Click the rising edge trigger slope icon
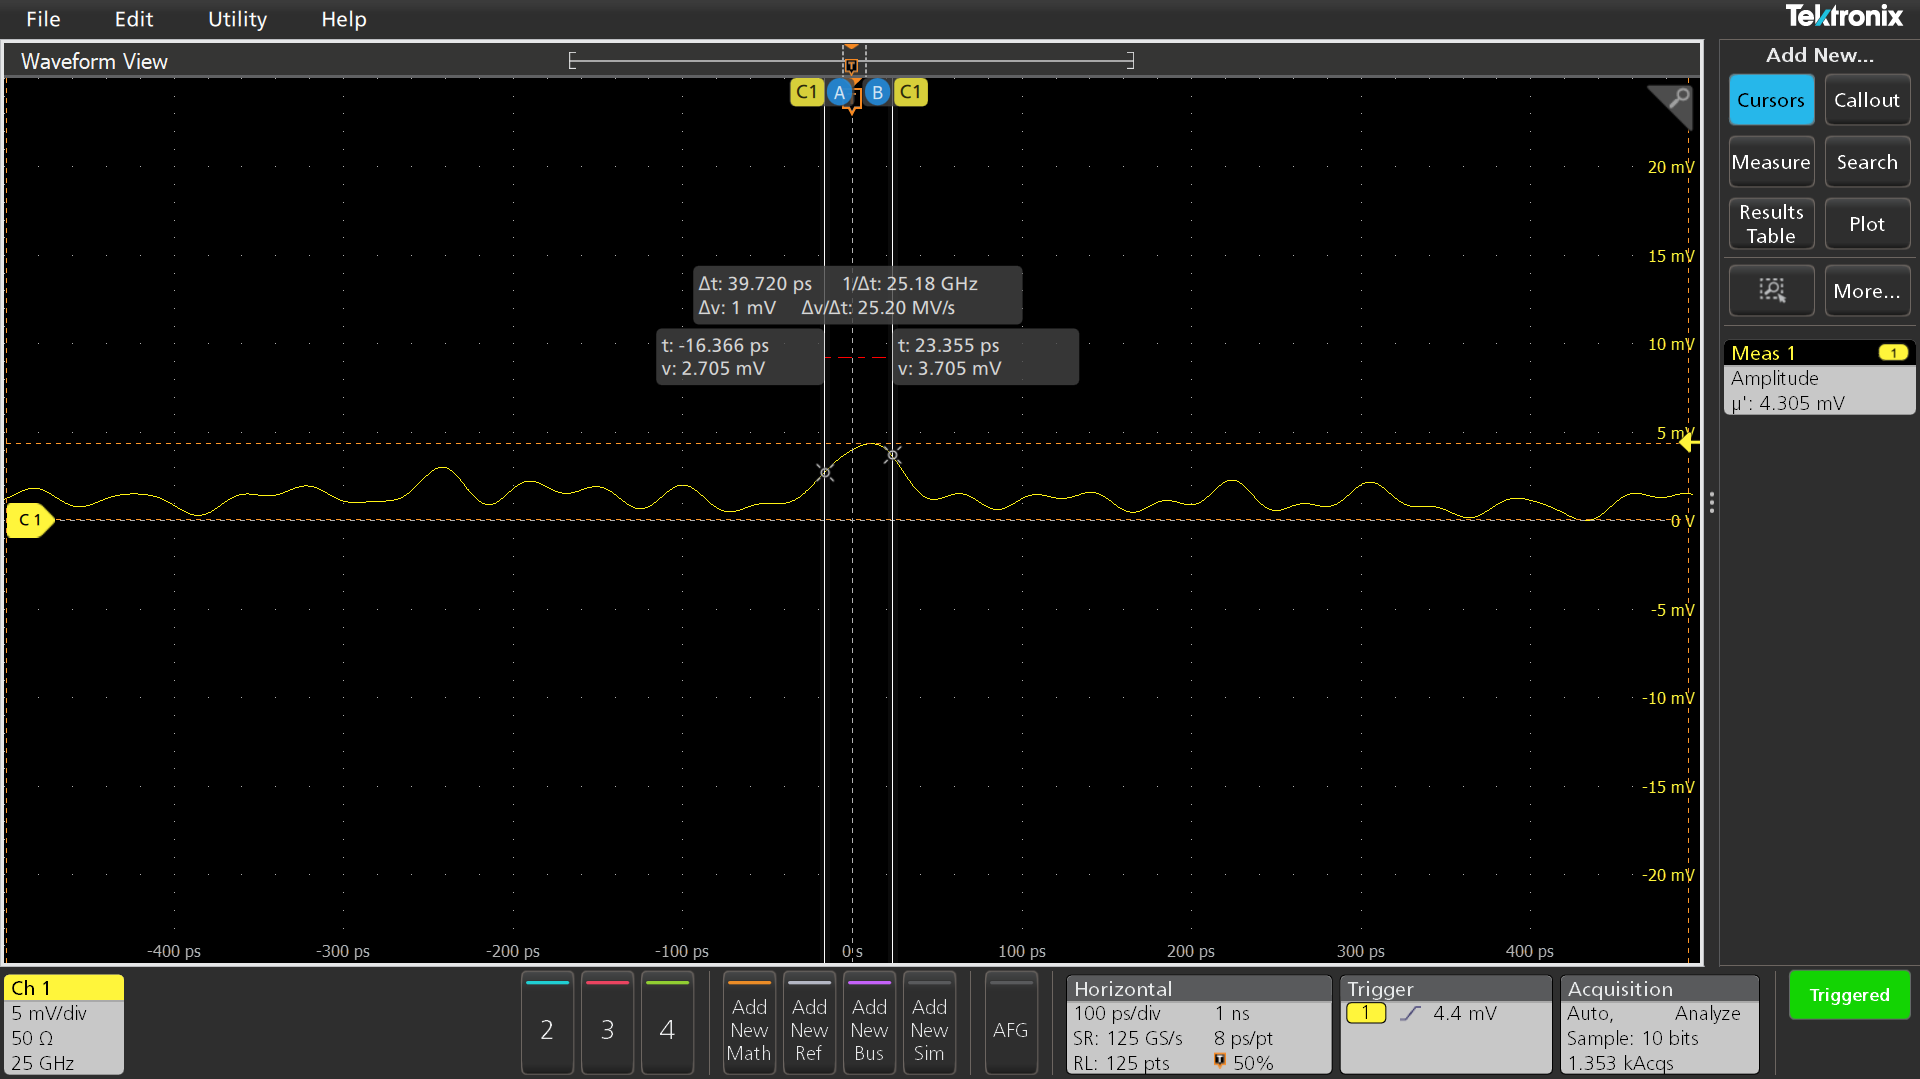Image resolution: width=1920 pixels, height=1079 pixels. (x=1410, y=1013)
